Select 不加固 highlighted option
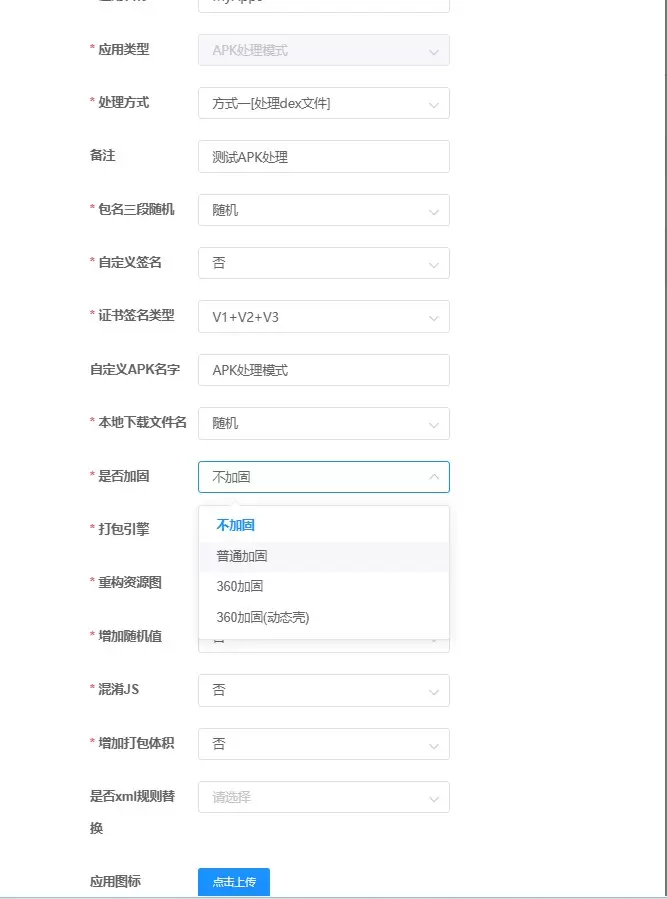Viewport: 667px width, 899px height. [323, 525]
